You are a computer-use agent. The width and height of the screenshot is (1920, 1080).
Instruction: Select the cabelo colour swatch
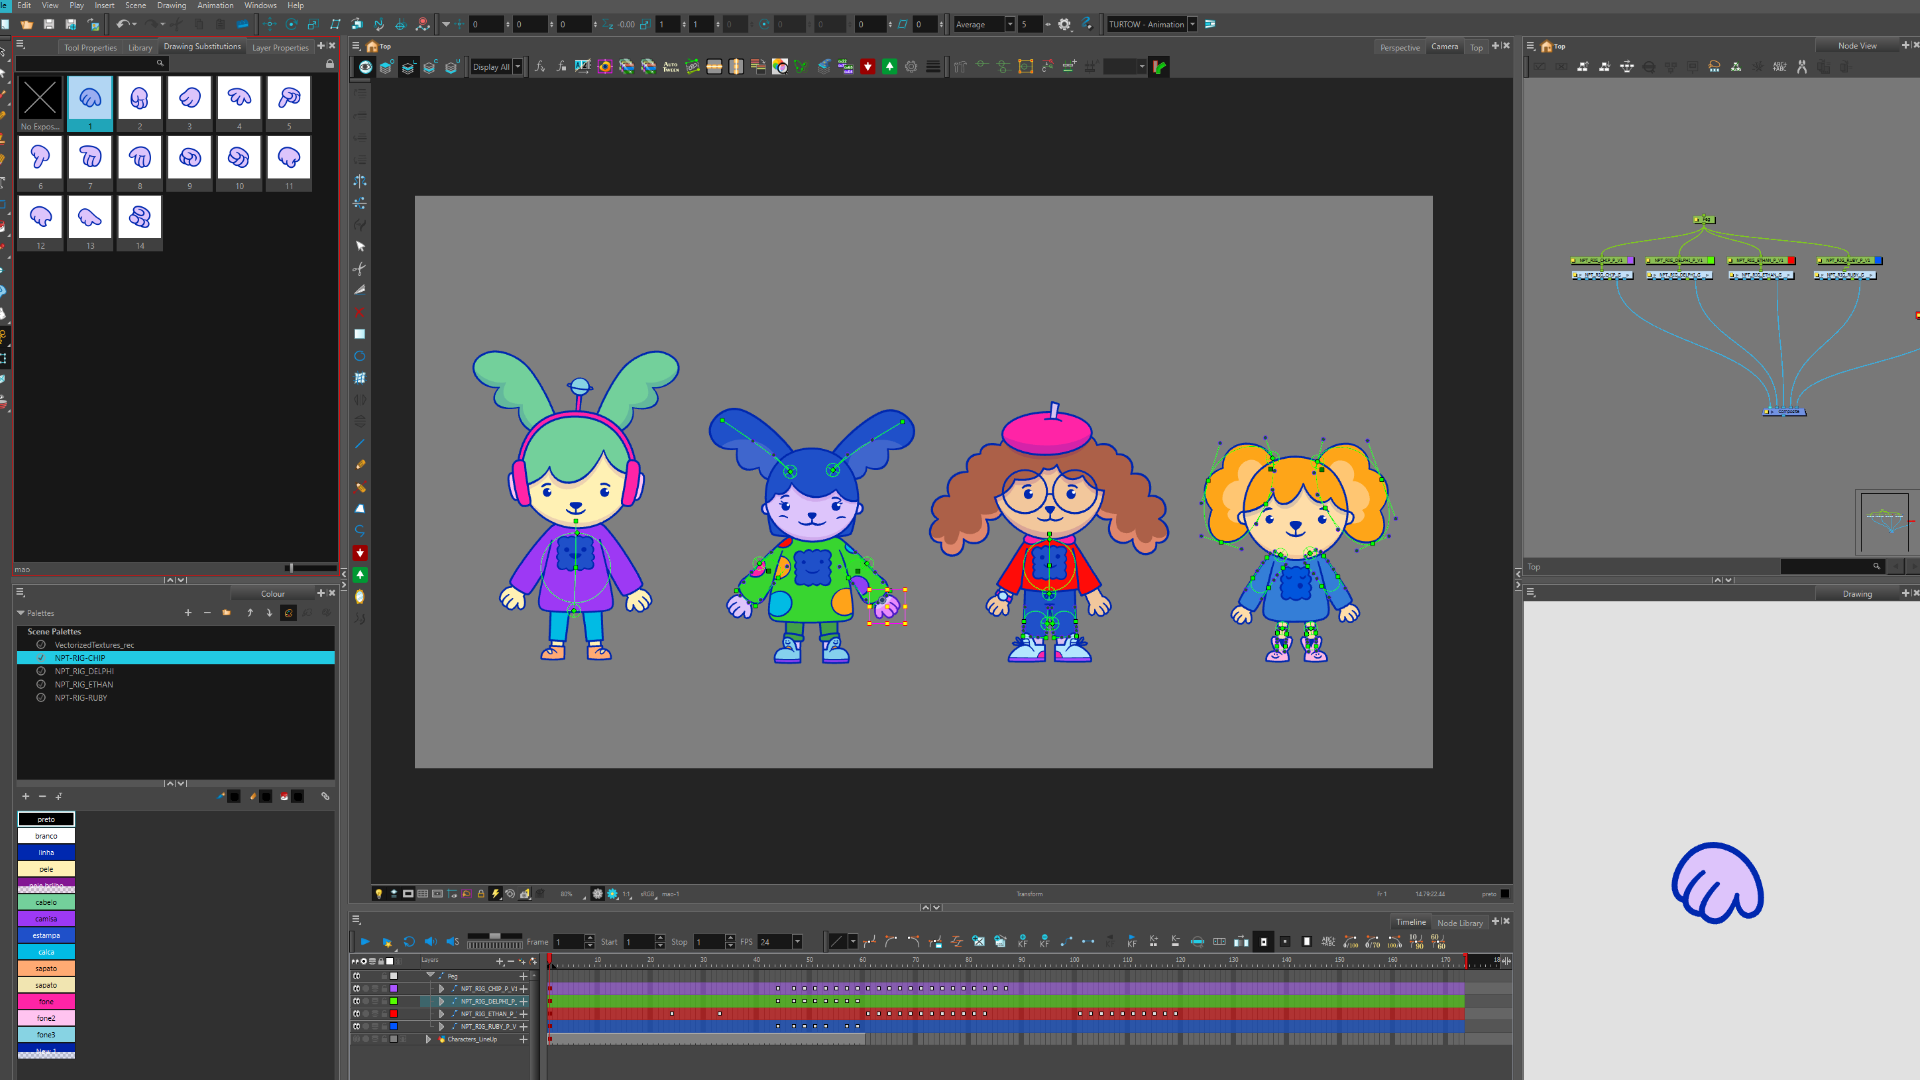click(46, 902)
